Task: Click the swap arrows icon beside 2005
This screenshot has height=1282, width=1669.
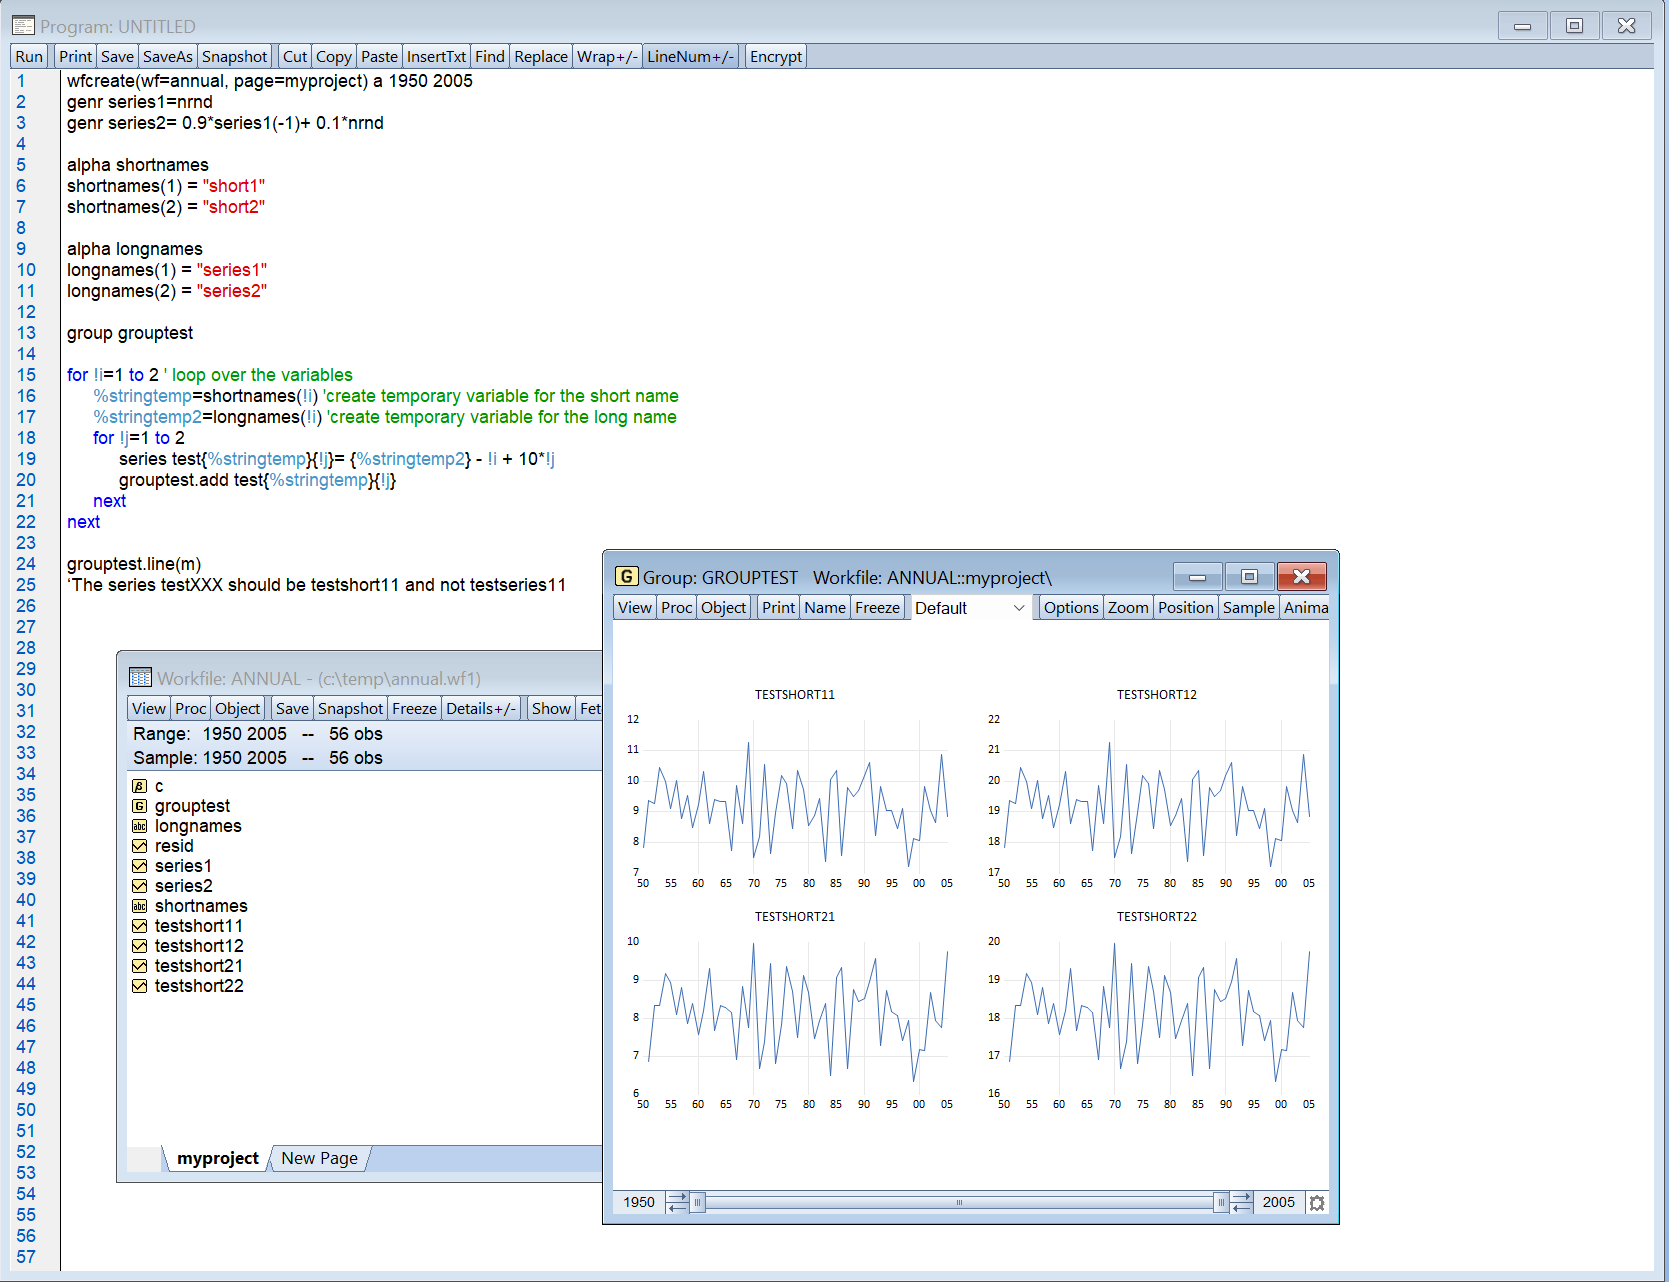Action: pyautogui.click(x=1241, y=1203)
